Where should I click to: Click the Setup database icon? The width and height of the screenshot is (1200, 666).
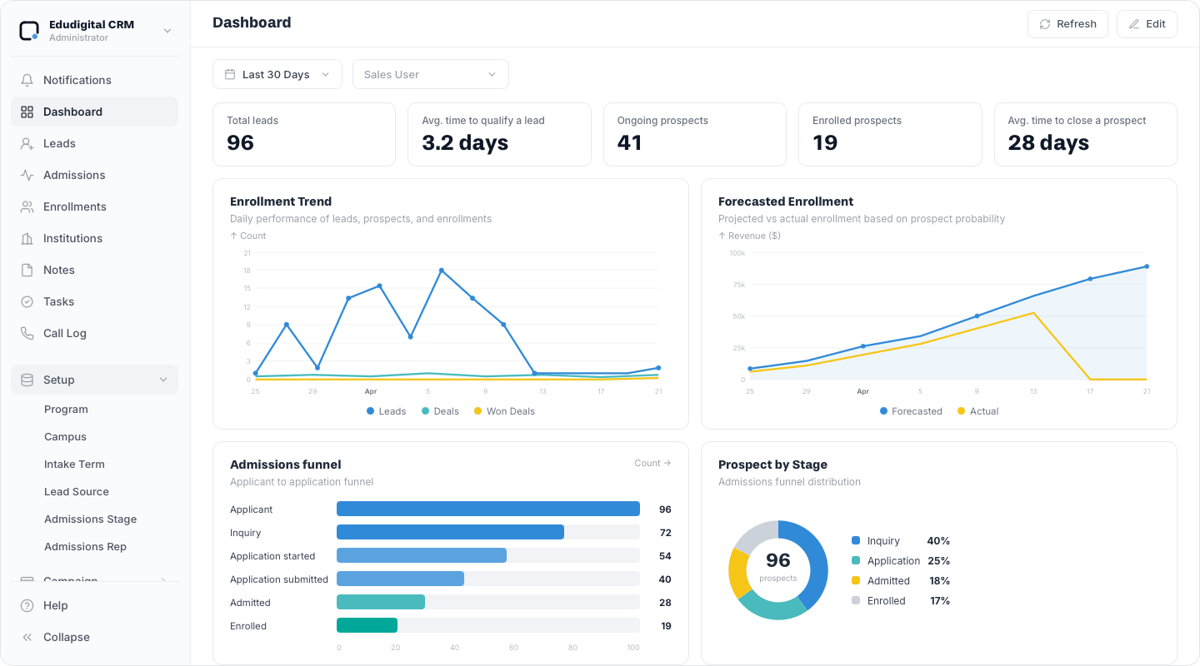pos(27,380)
